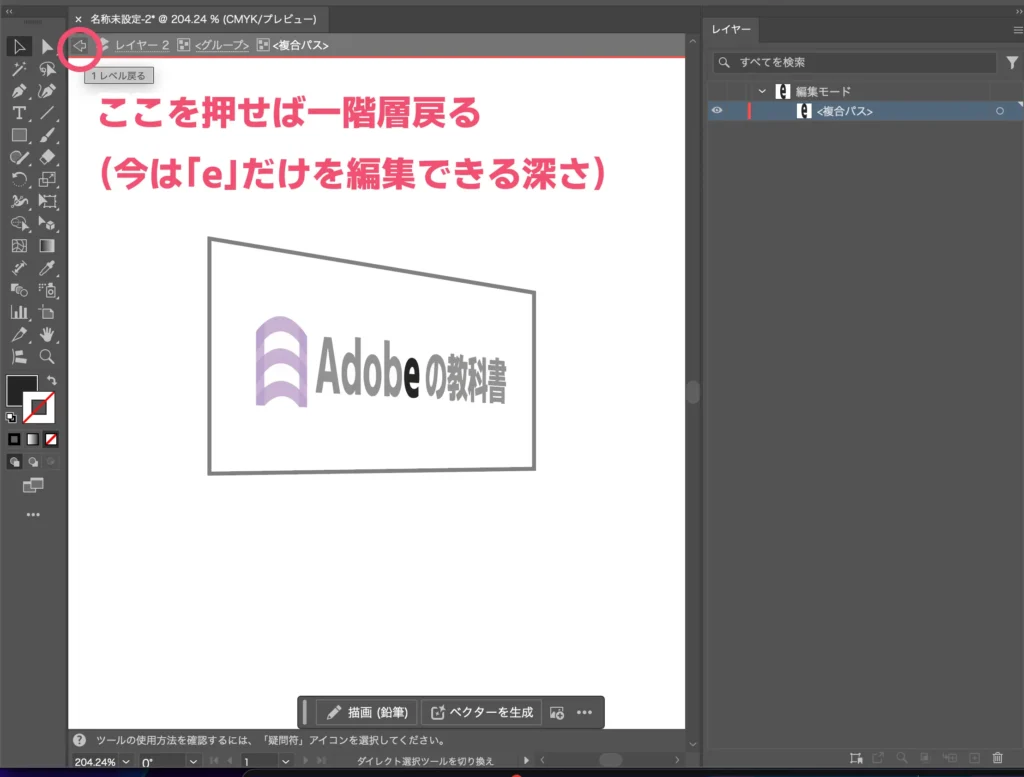Viewport: 1024px width, 777px height.
Task: Collapse the 編集モード disclosure chevron
Action: (762, 91)
